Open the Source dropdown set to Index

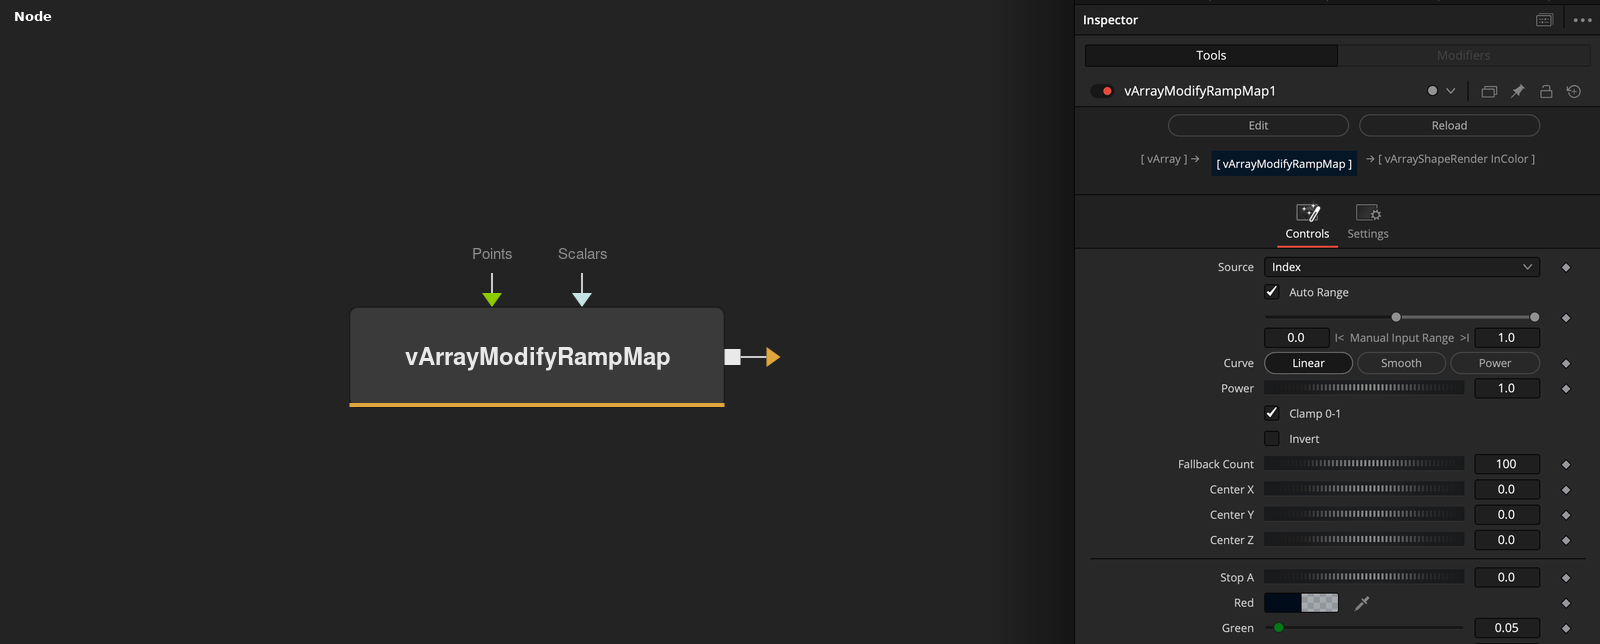pyautogui.click(x=1402, y=267)
